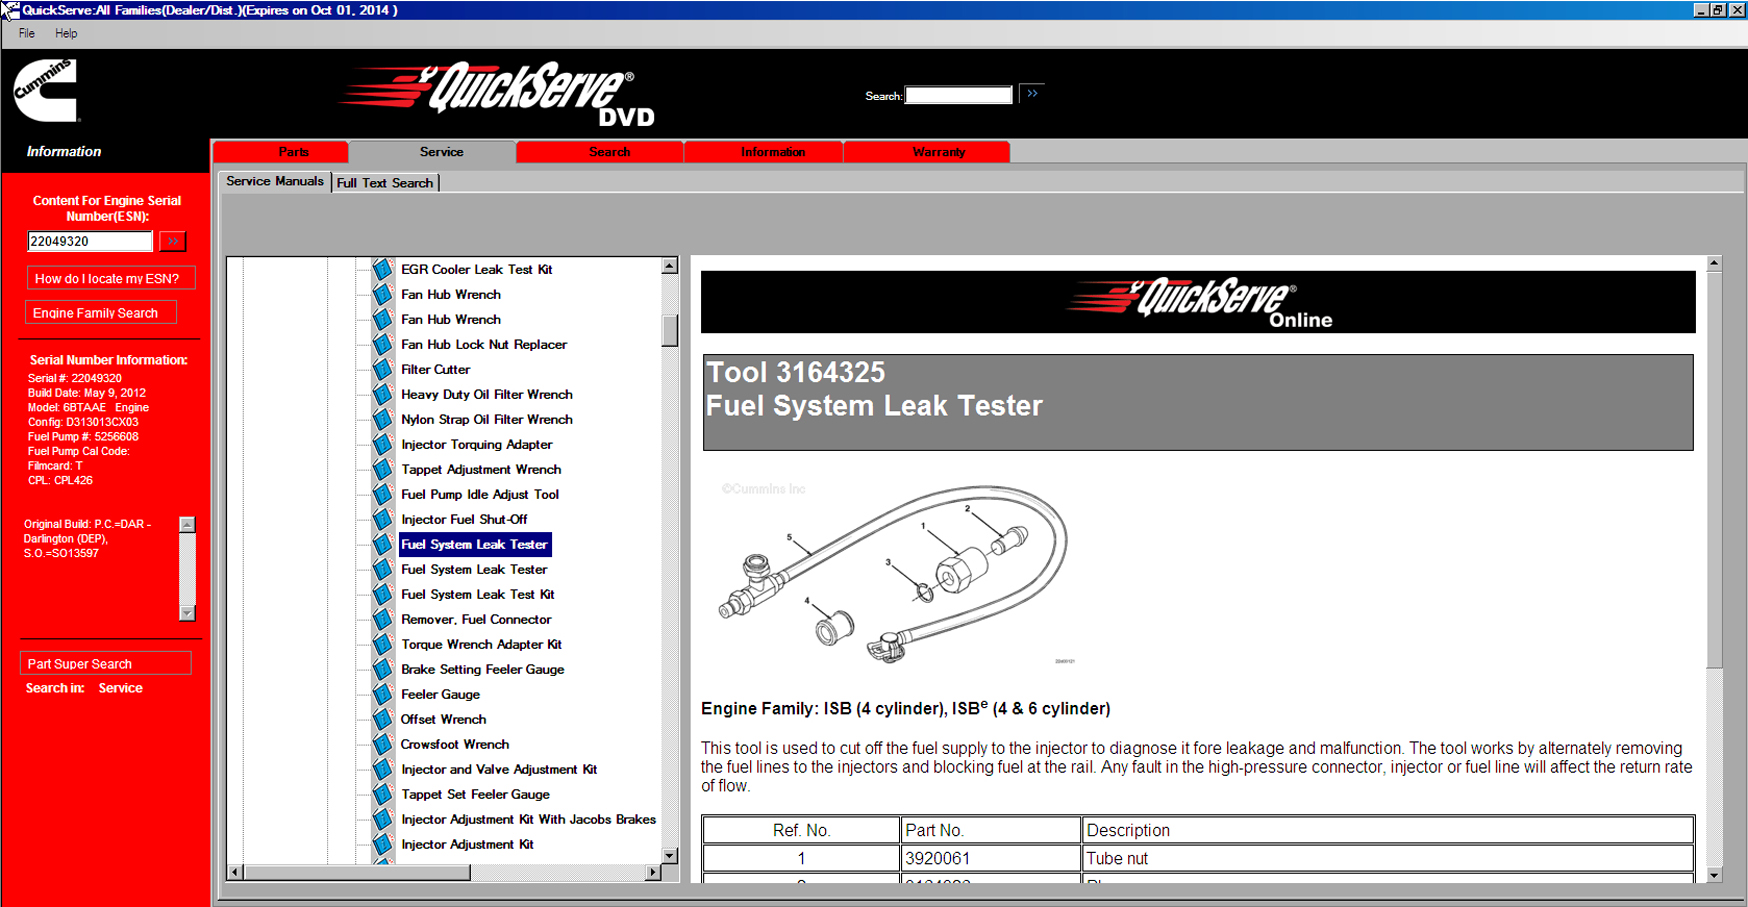The width and height of the screenshot is (1748, 907).
Task: Open Engine Family Search
Action: [98, 313]
